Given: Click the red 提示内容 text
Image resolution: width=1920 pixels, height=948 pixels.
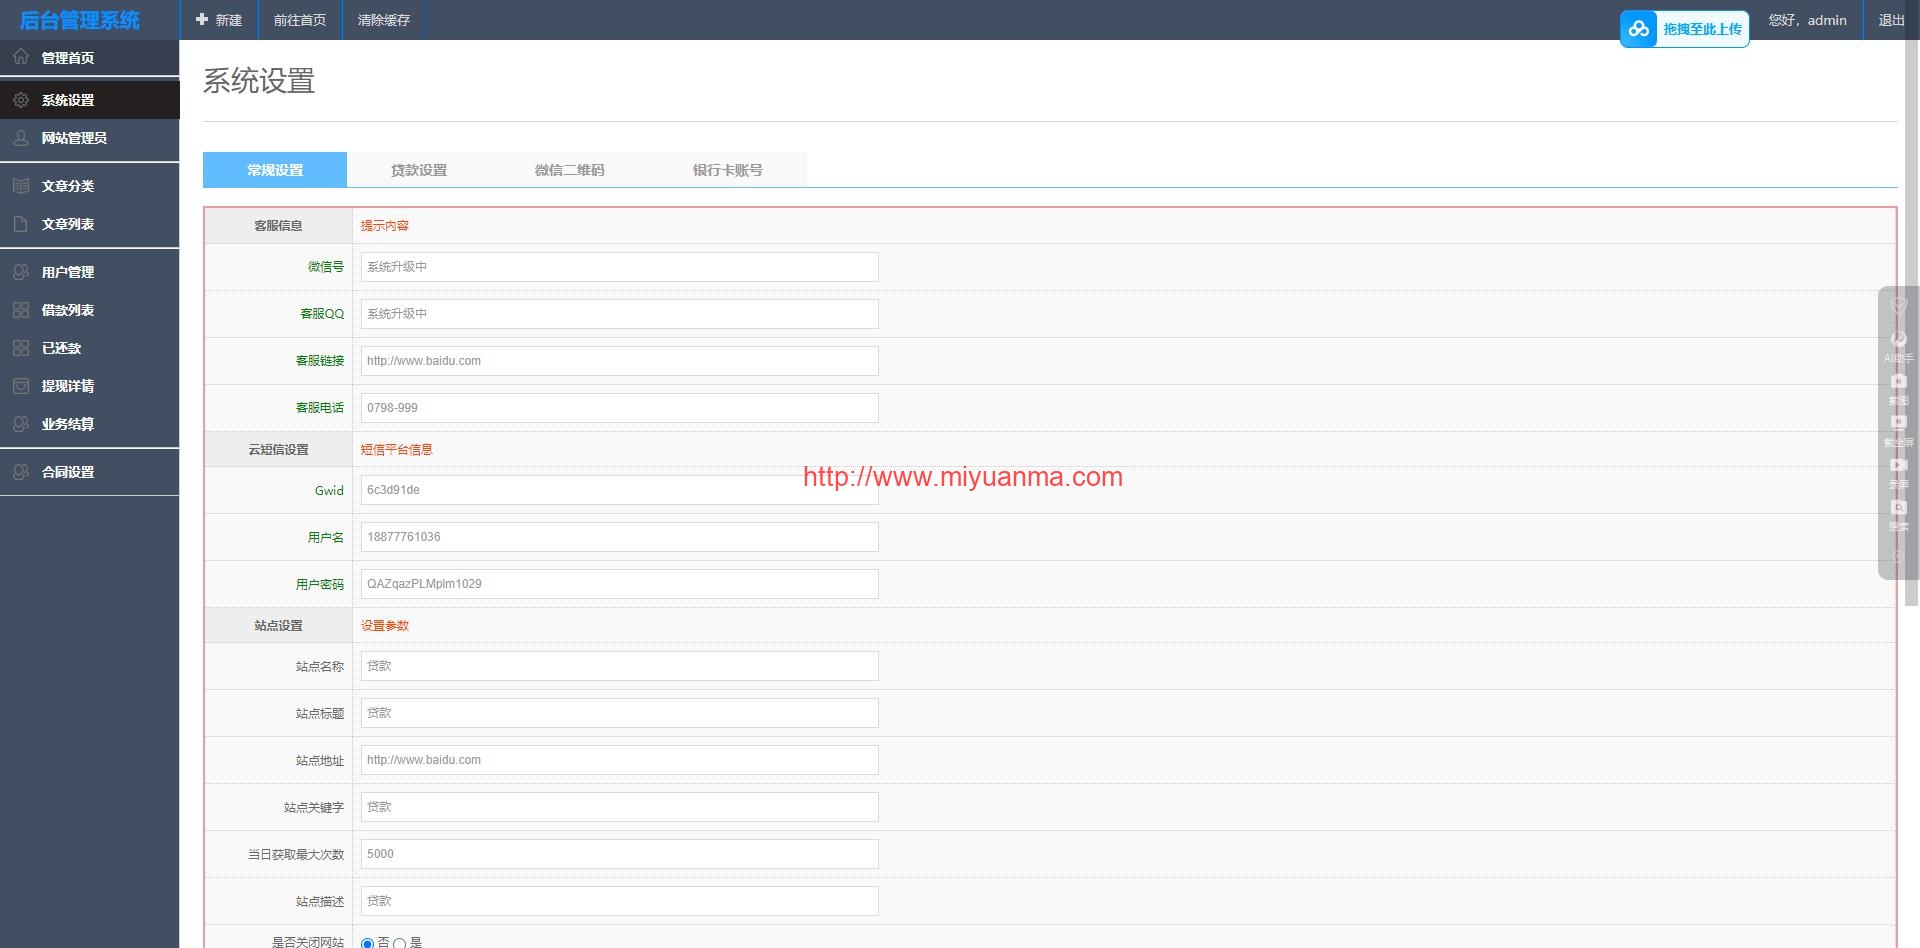Looking at the screenshot, I should pos(385,226).
